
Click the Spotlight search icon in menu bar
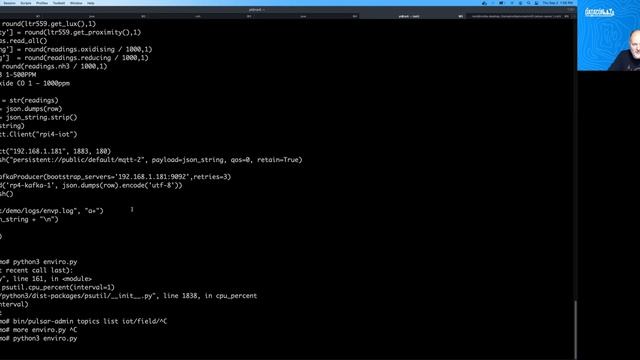529,3
